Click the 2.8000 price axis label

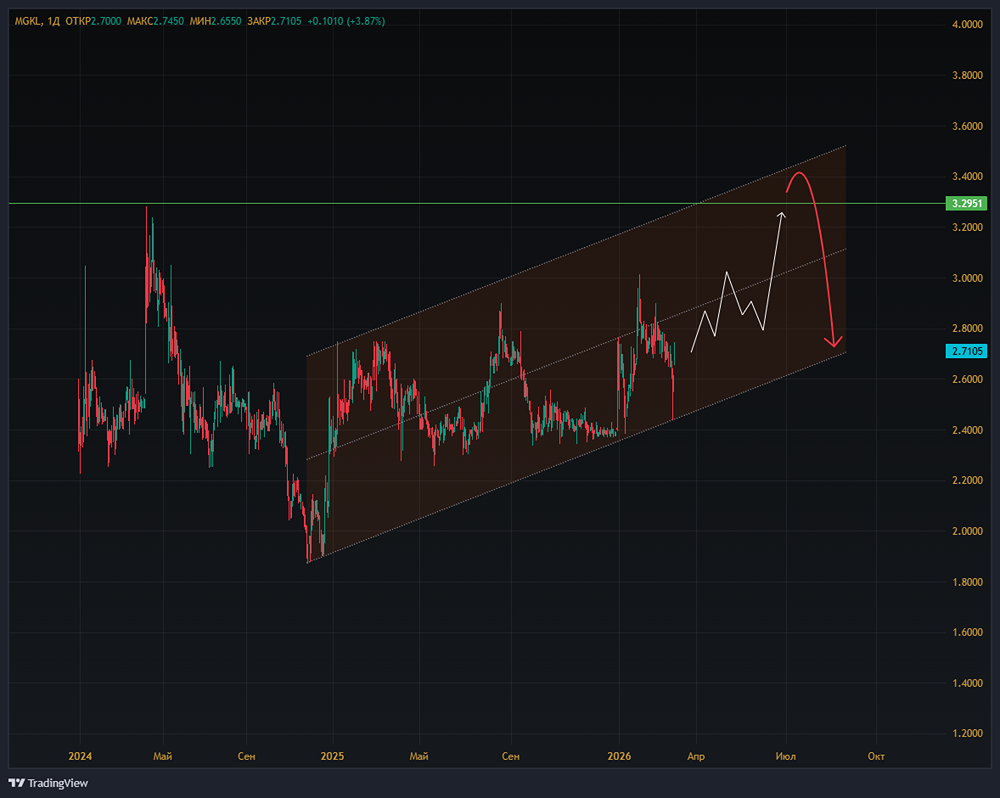click(x=967, y=328)
